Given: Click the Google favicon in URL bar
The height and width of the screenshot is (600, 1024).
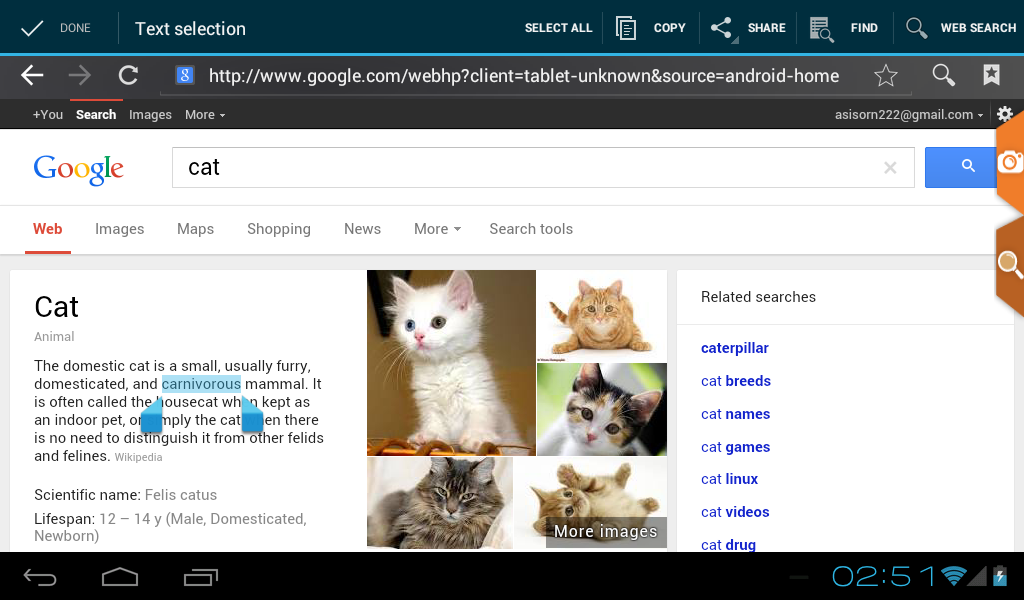Looking at the screenshot, I should (185, 76).
